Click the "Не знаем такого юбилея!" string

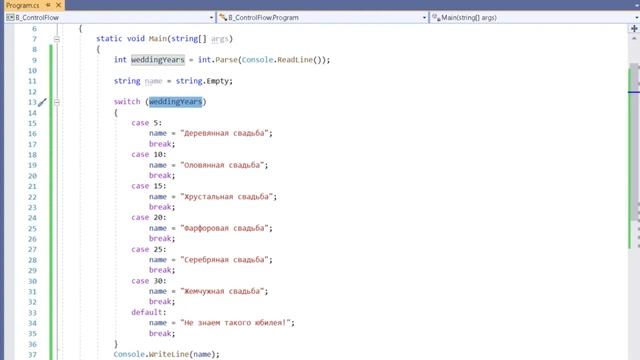pyautogui.click(x=235, y=322)
